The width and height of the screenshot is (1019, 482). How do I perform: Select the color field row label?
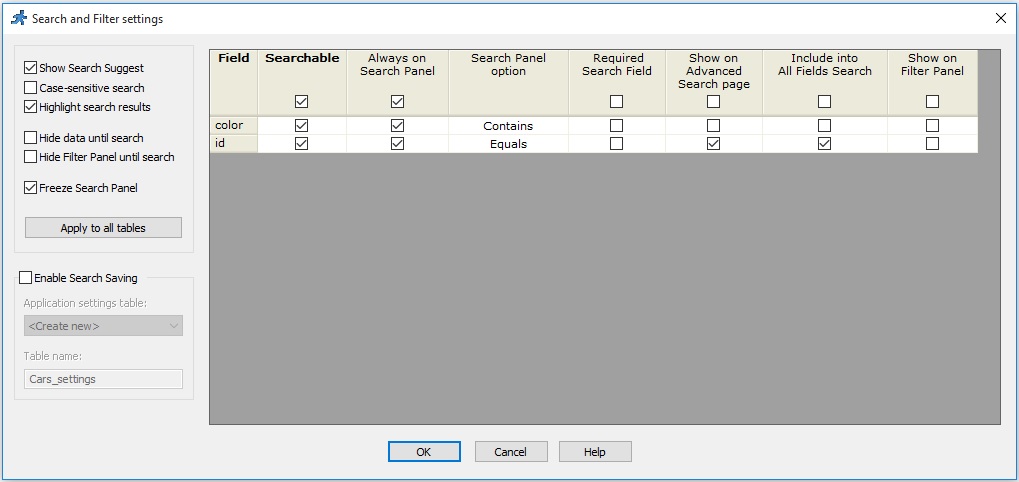pyautogui.click(x=234, y=125)
